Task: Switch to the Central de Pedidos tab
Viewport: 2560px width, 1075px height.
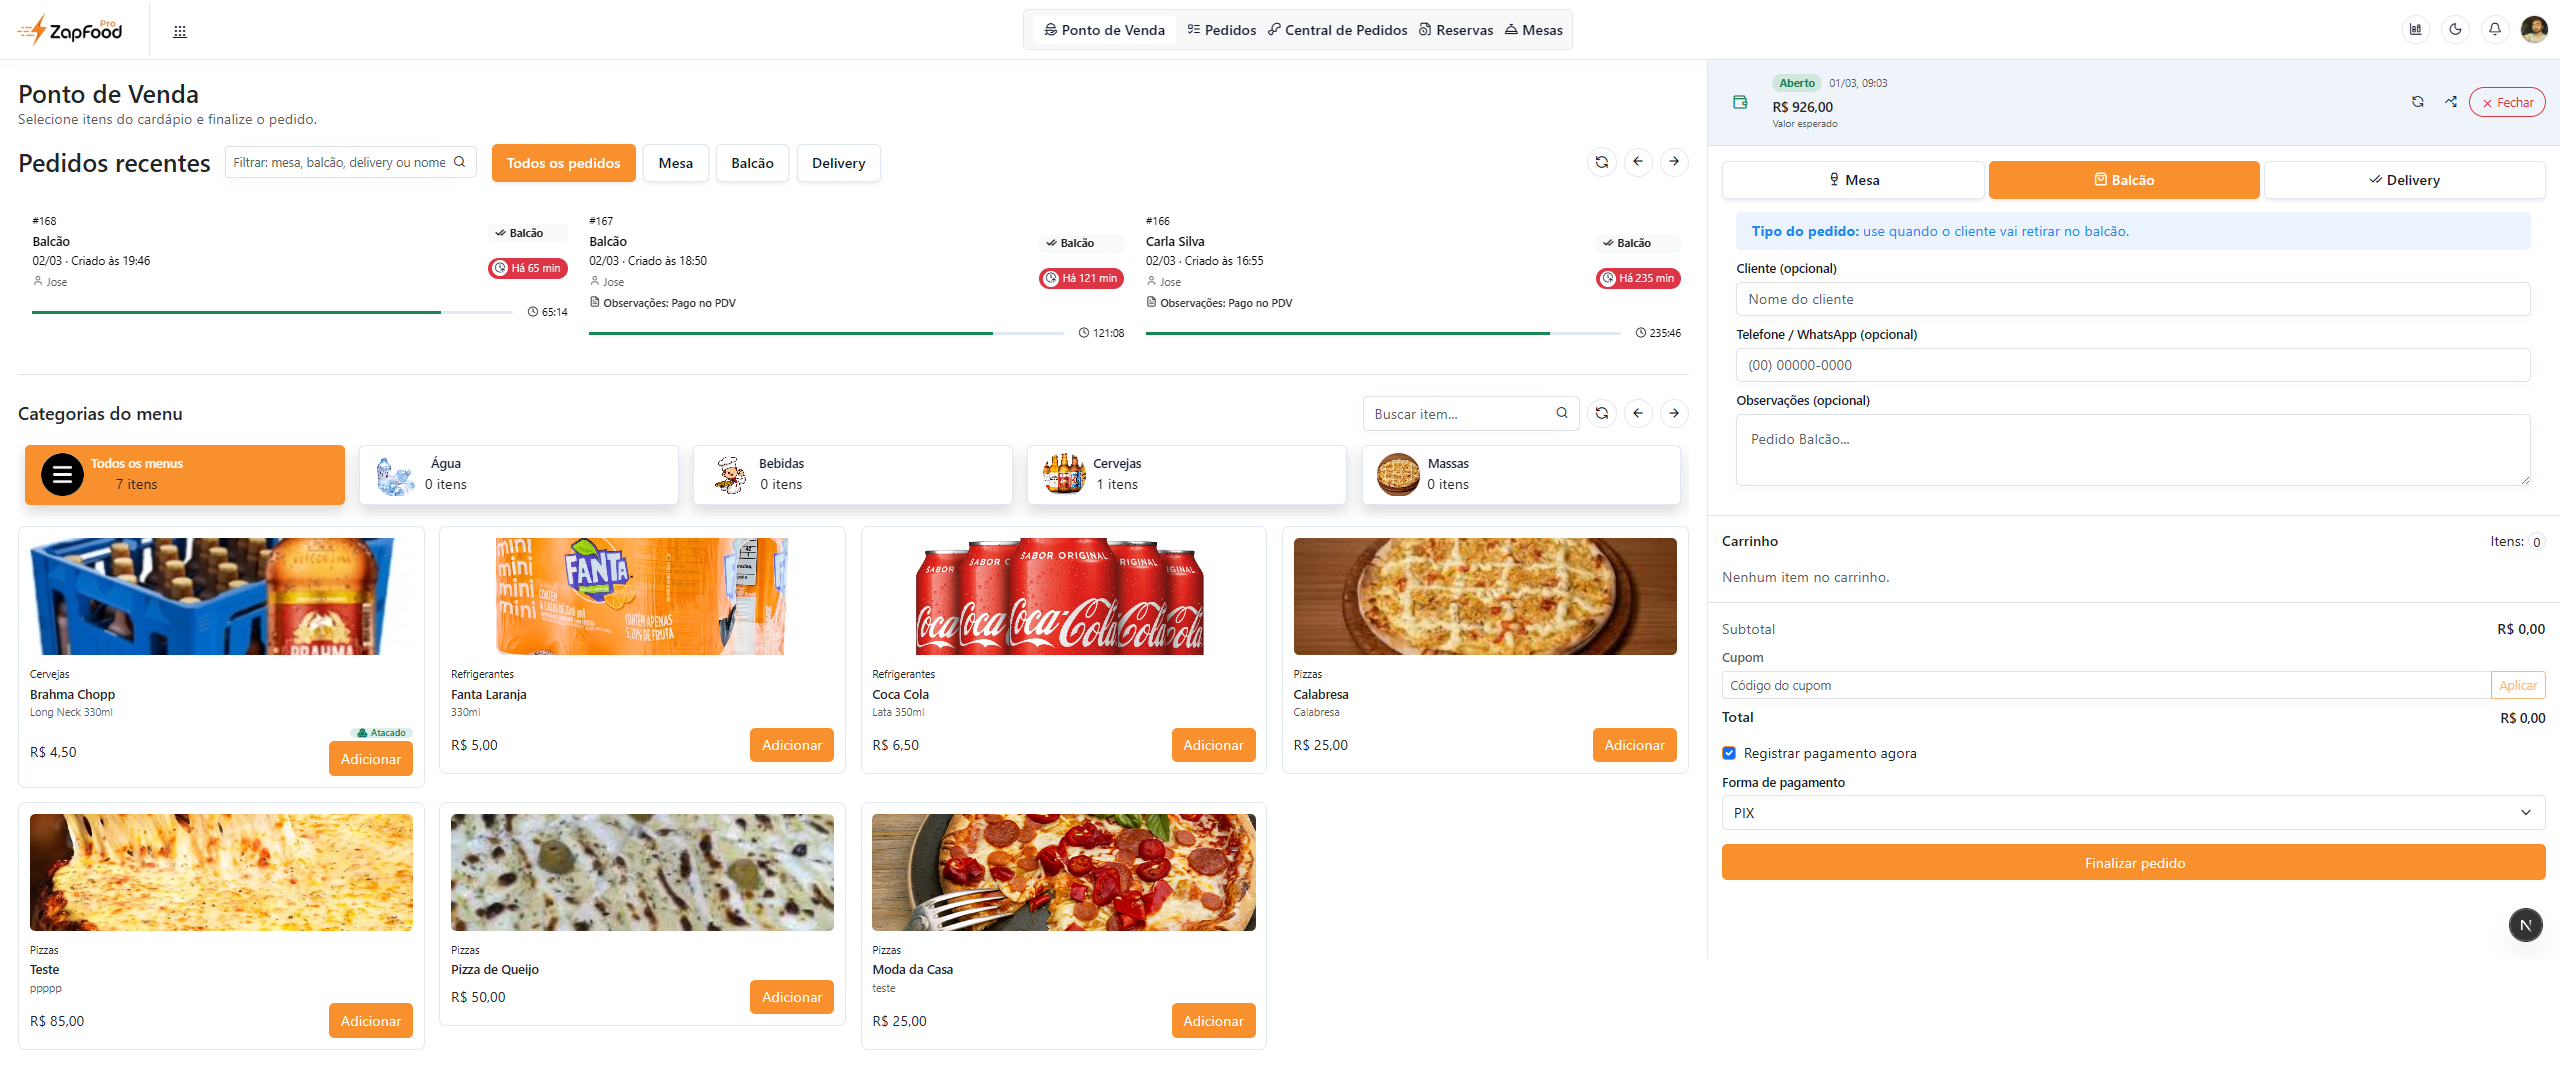Action: tap(1338, 29)
